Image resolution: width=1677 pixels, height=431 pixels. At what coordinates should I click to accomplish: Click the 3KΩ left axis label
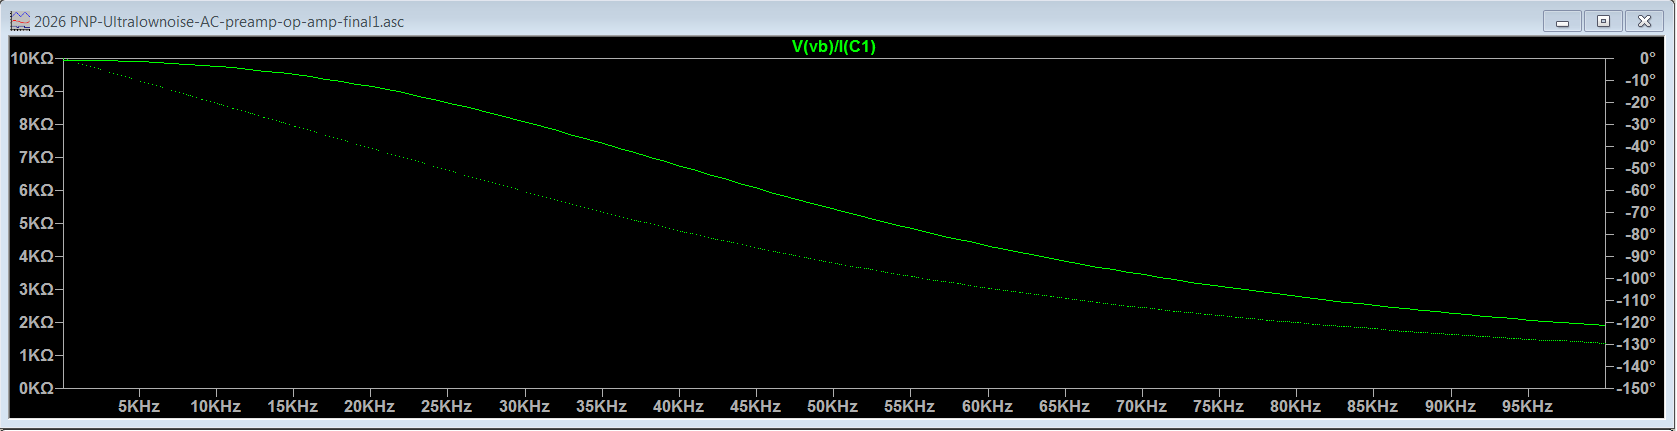36,290
